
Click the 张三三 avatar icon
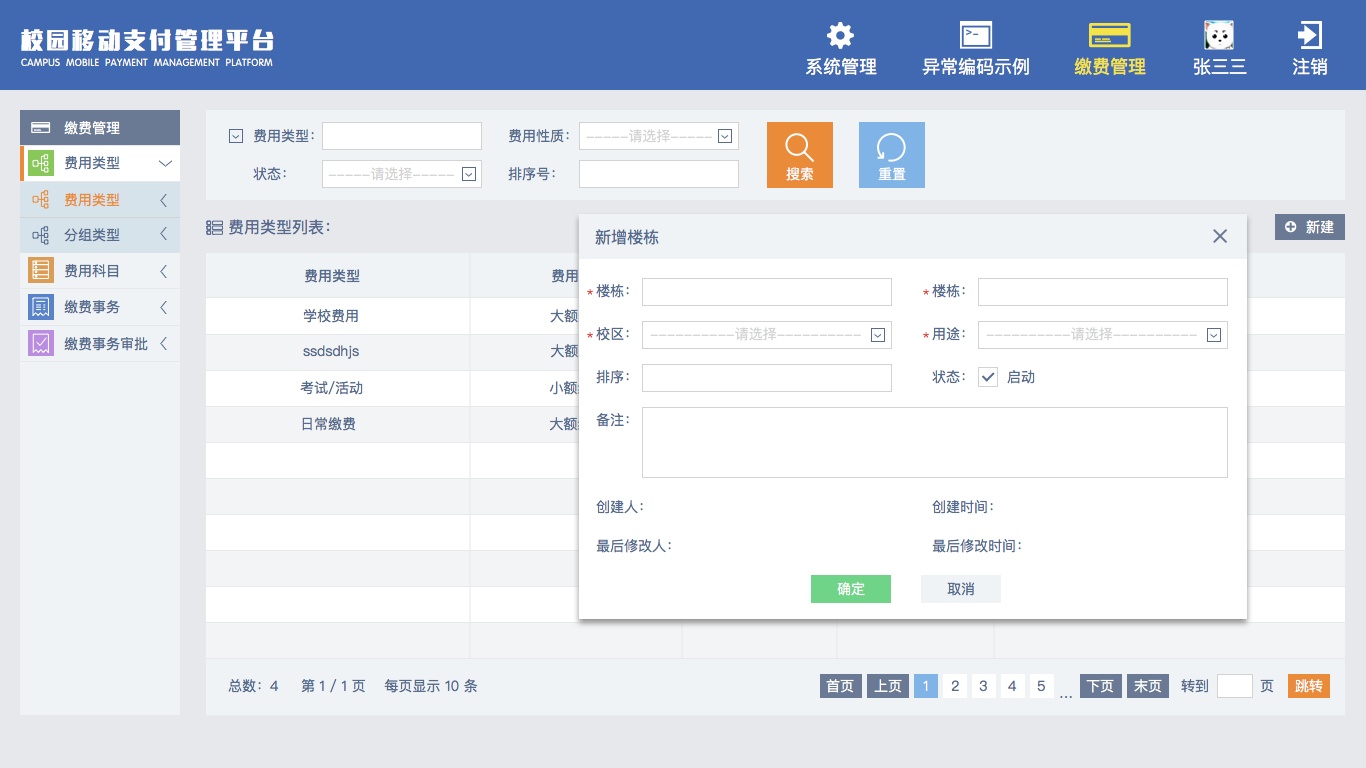tap(1219, 33)
